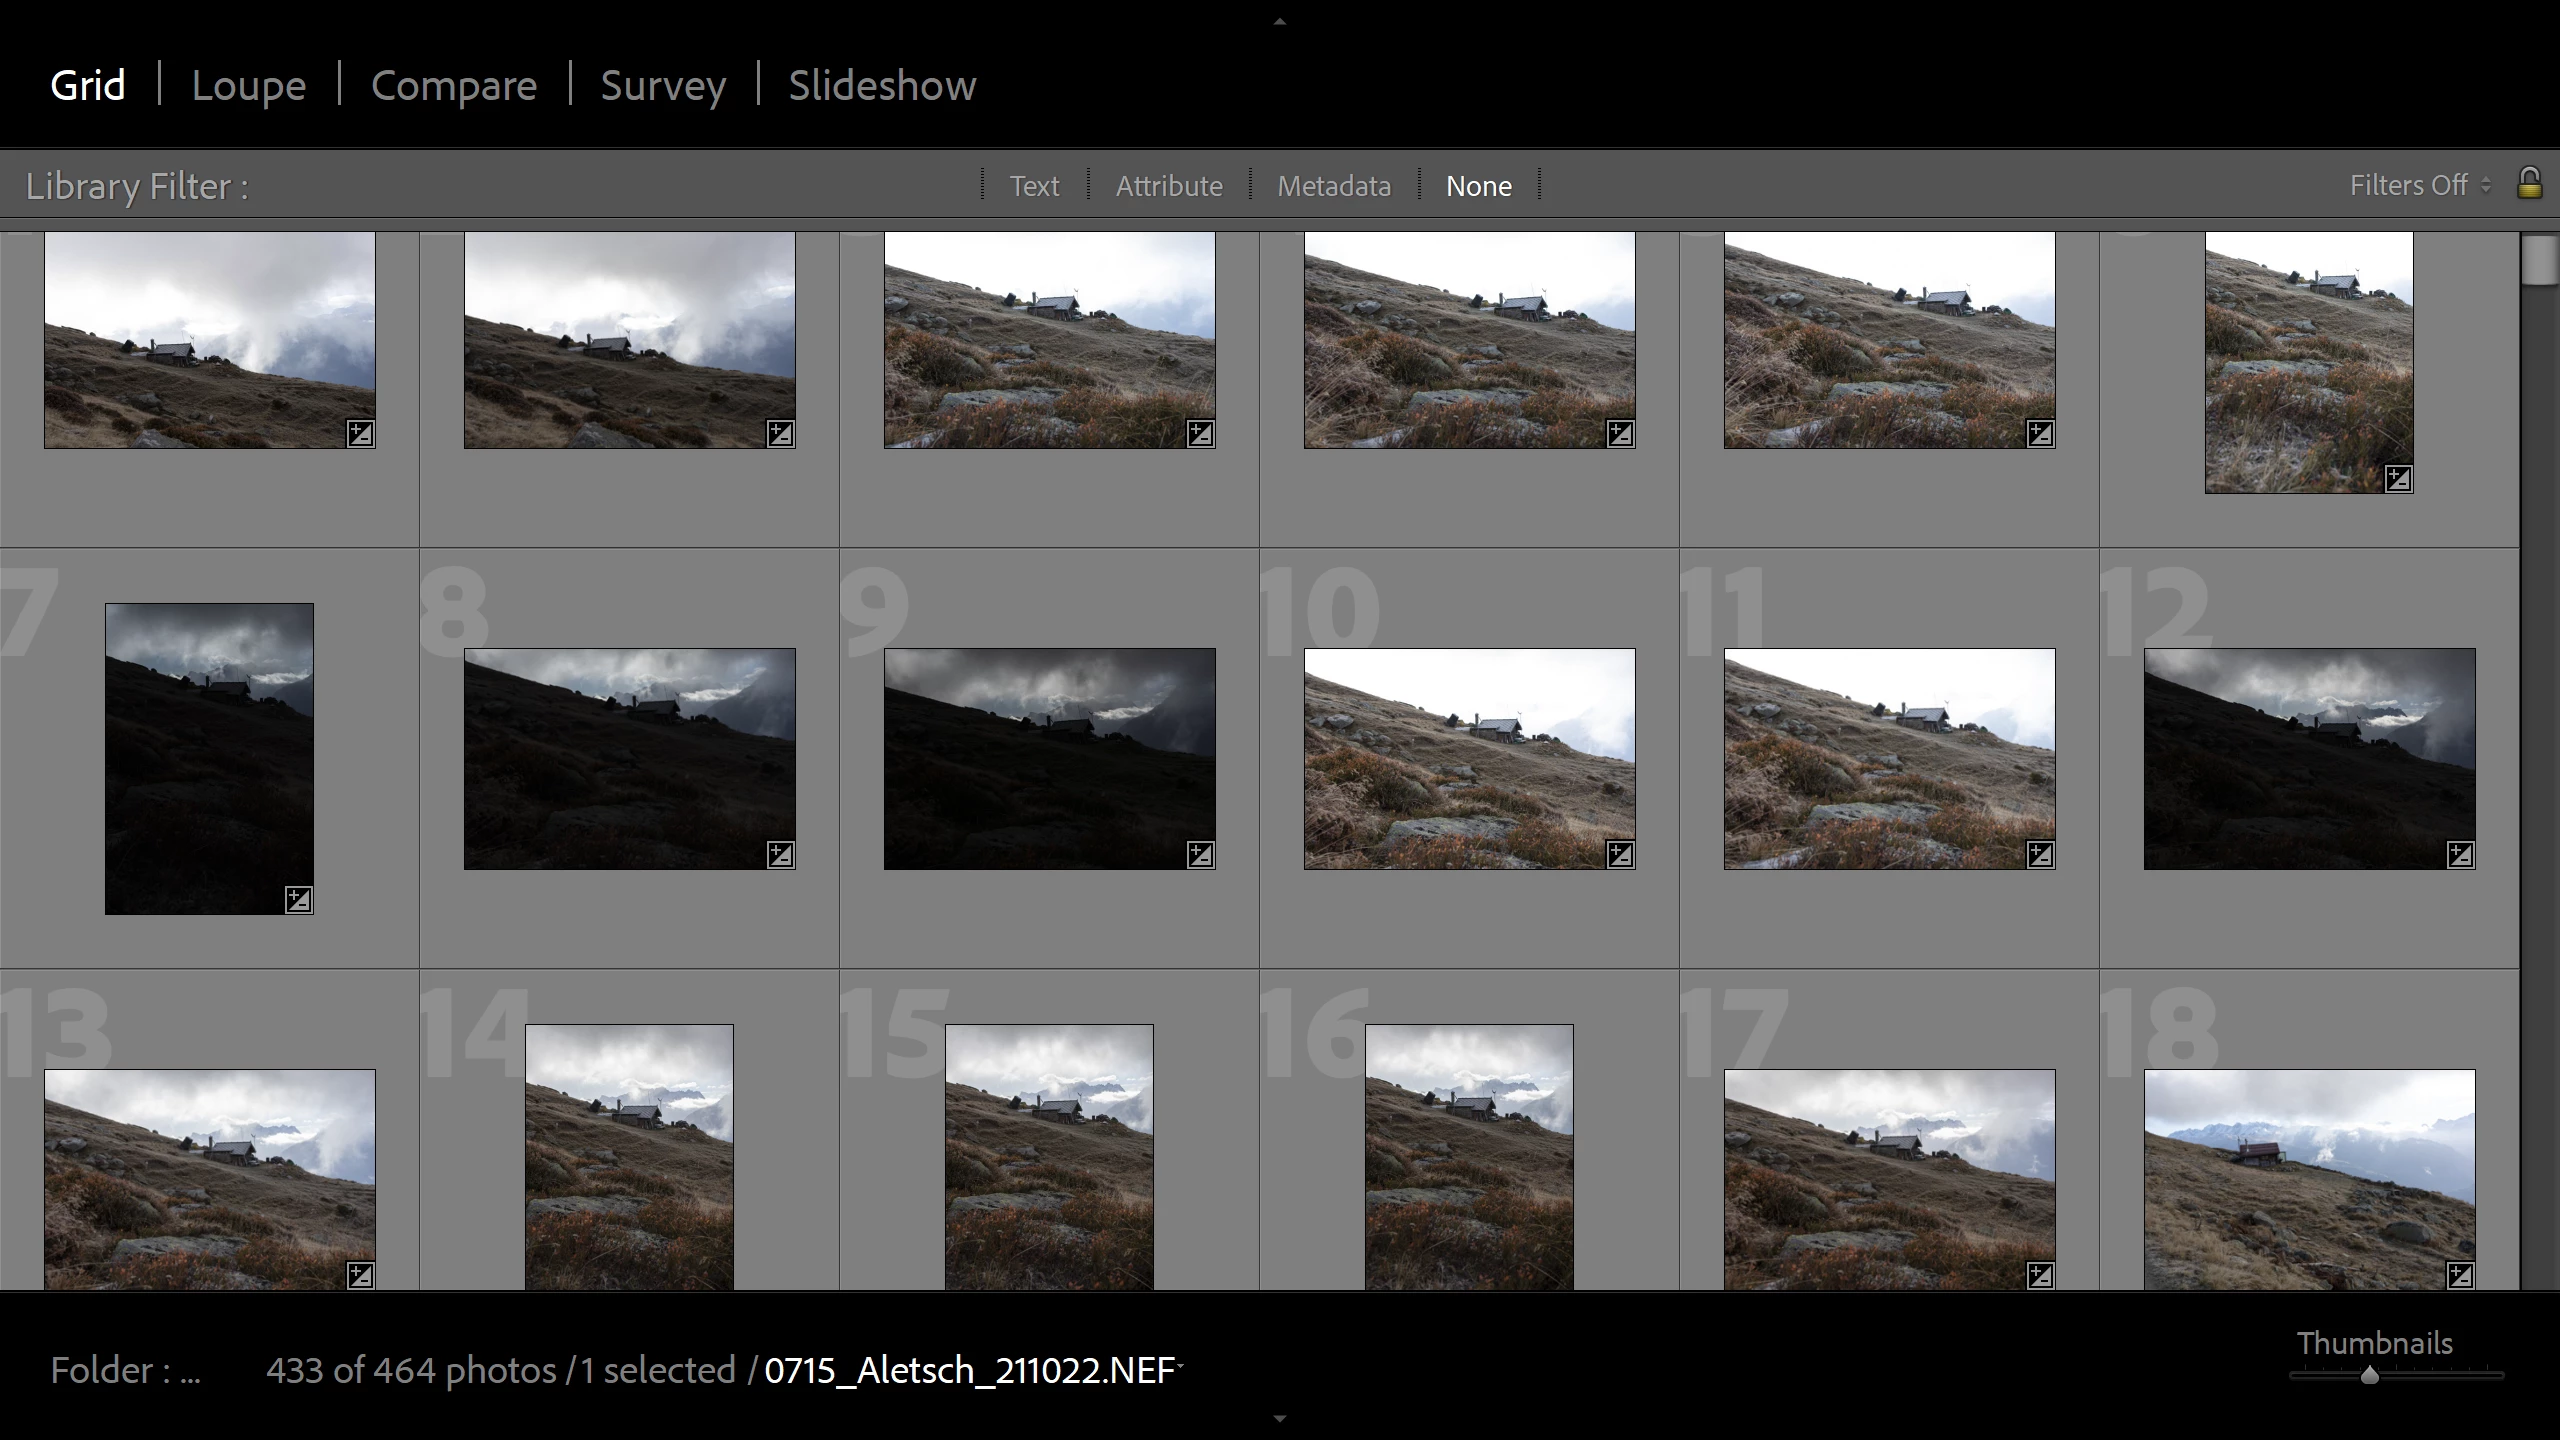This screenshot has width=2560, height=1440.
Task: Click the Thumbnails size slider handle
Action: [2369, 1376]
